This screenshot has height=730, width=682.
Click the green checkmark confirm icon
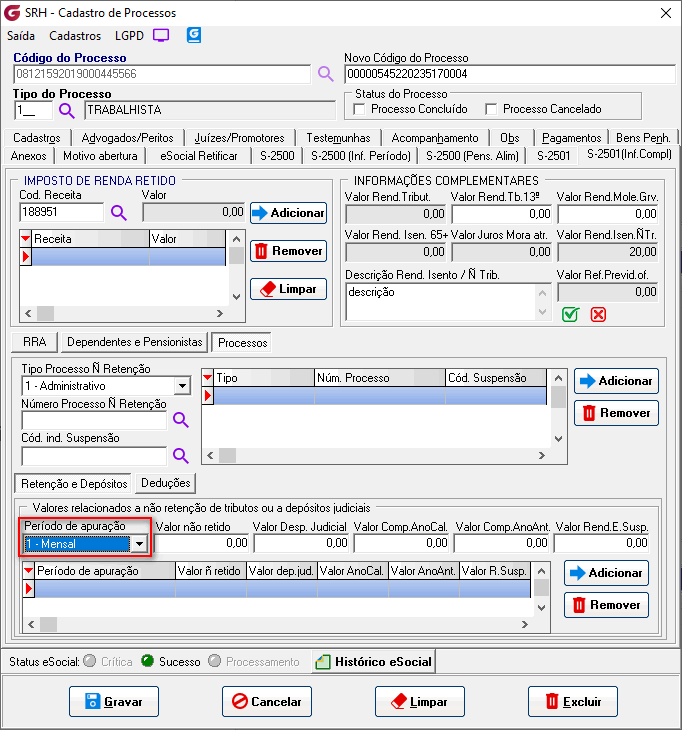[570, 314]
